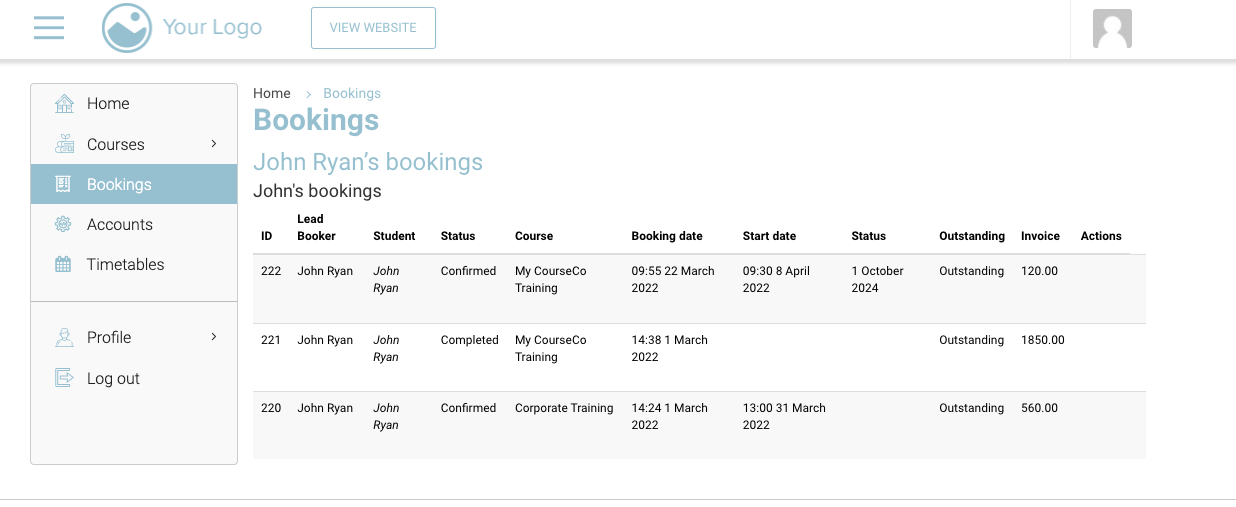Viewport: 1236px width, 507px height.
Task: Click the Courses icon in sidebar
Action: [64, 144]
